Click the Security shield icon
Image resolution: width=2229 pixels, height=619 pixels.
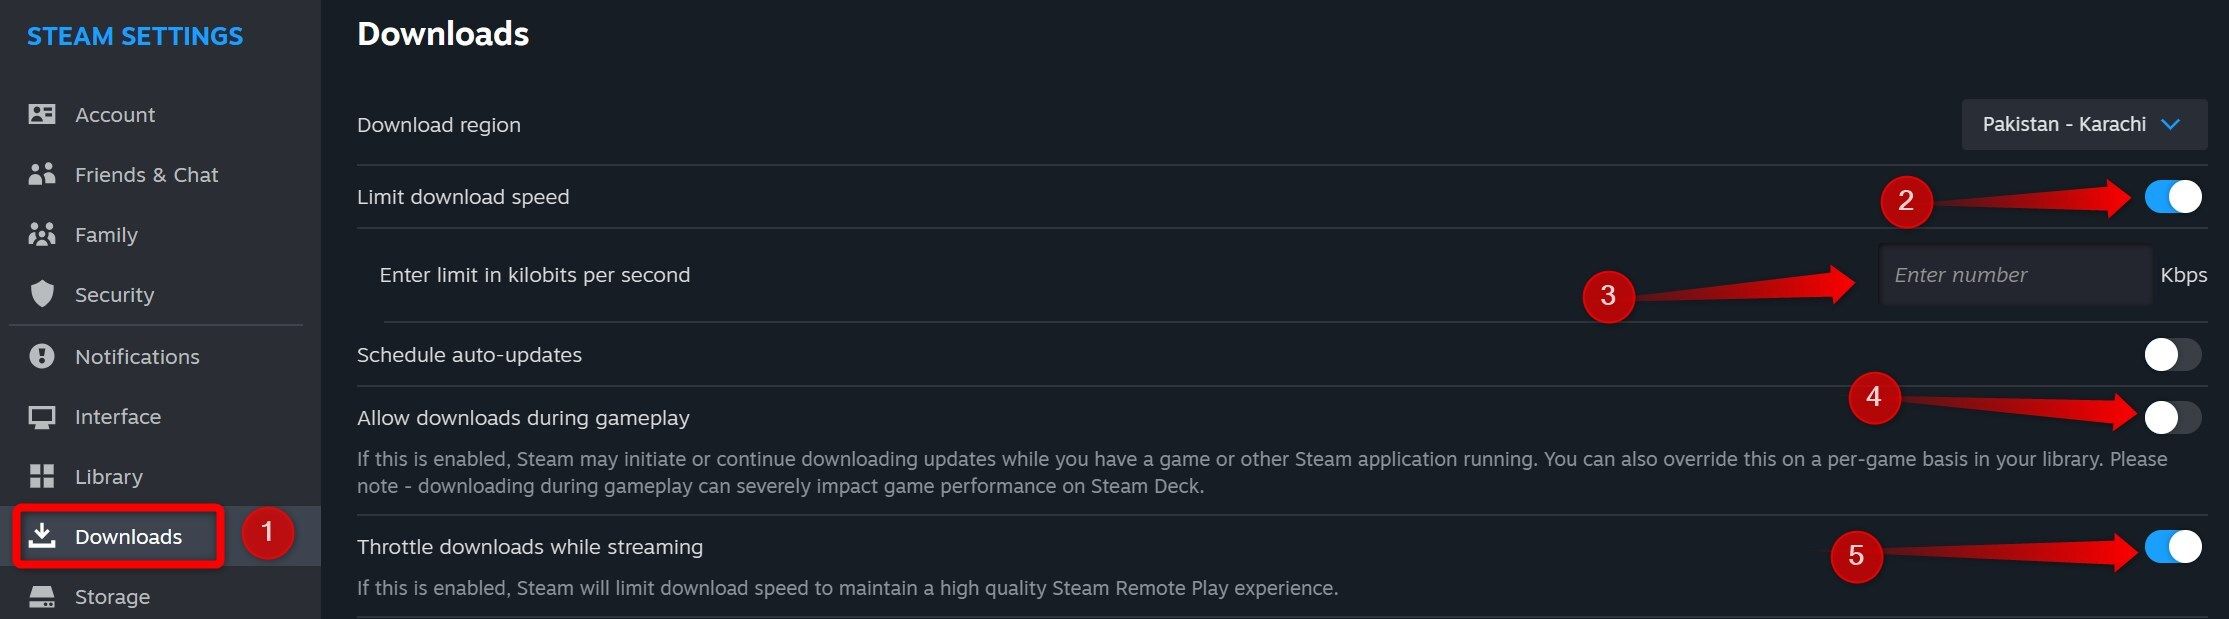pos(42,294)
